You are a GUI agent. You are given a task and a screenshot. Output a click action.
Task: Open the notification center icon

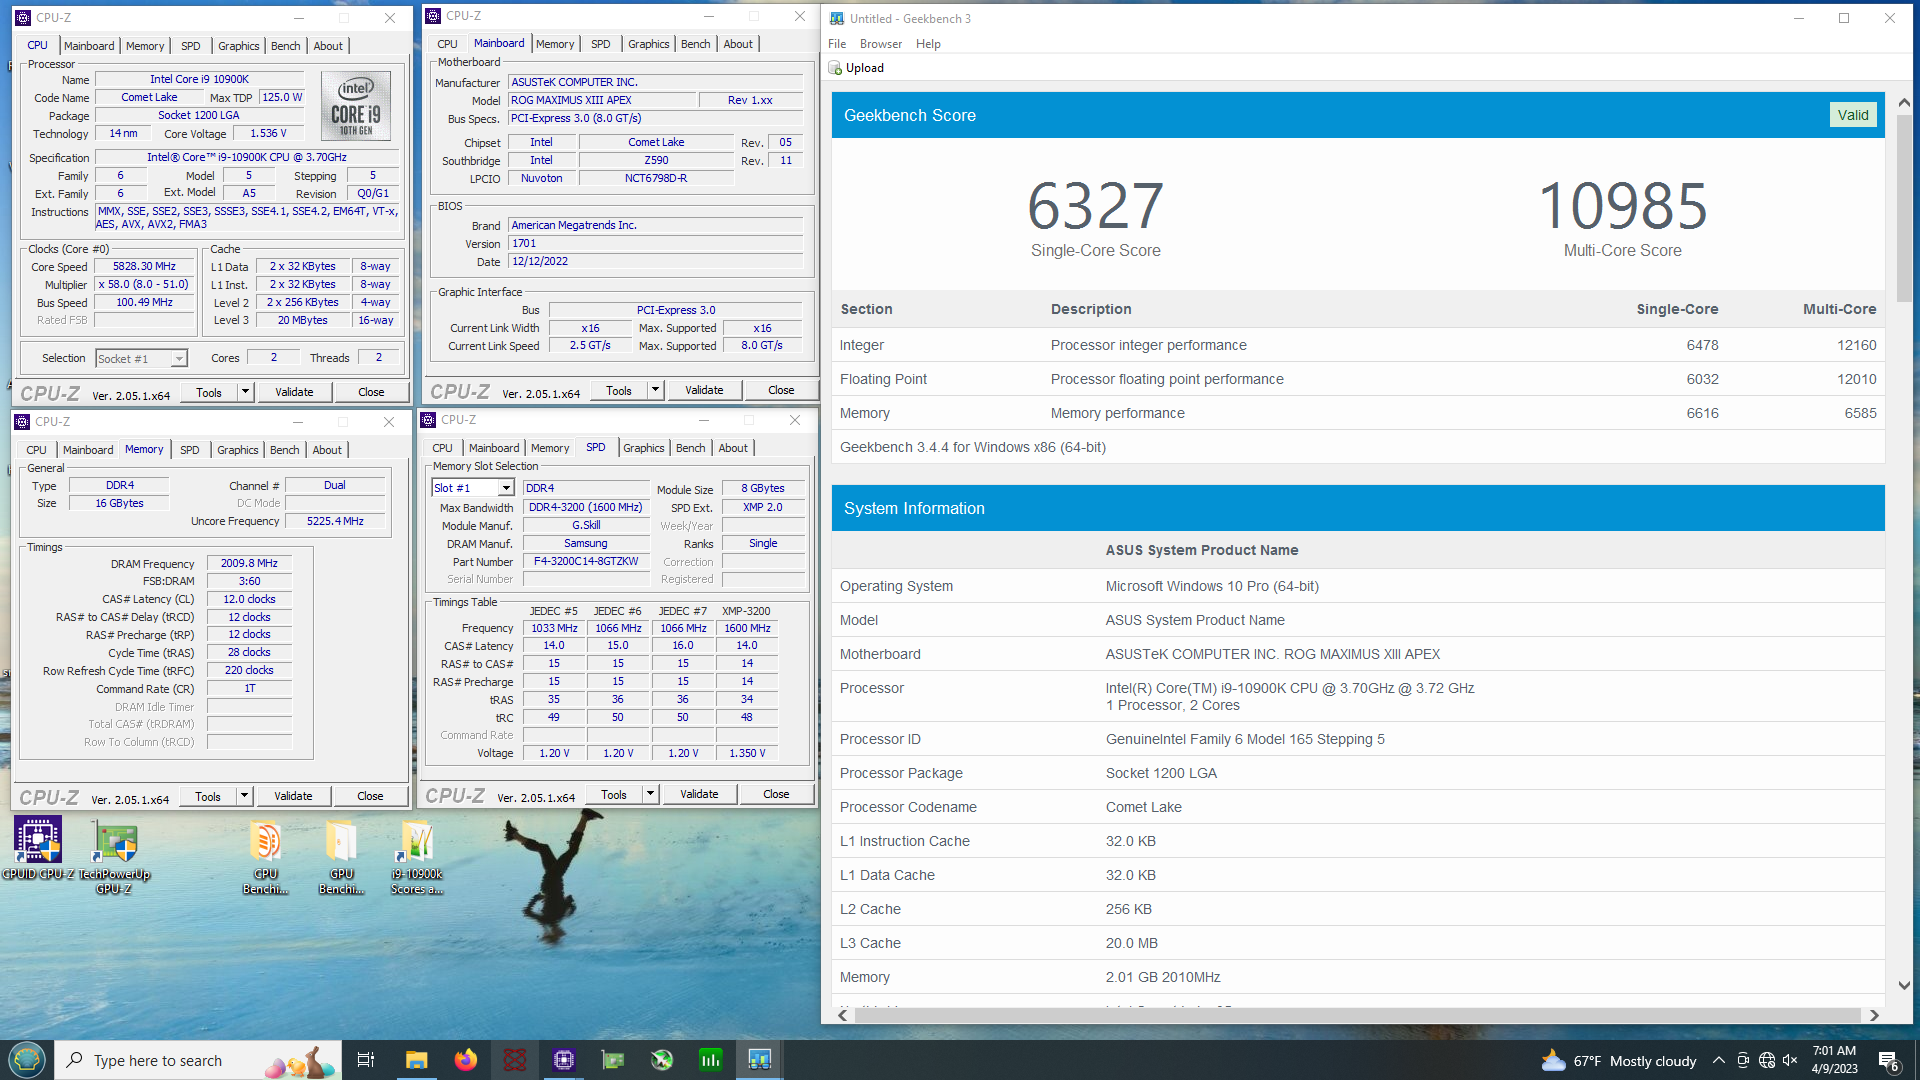tap(1889, 1060)
